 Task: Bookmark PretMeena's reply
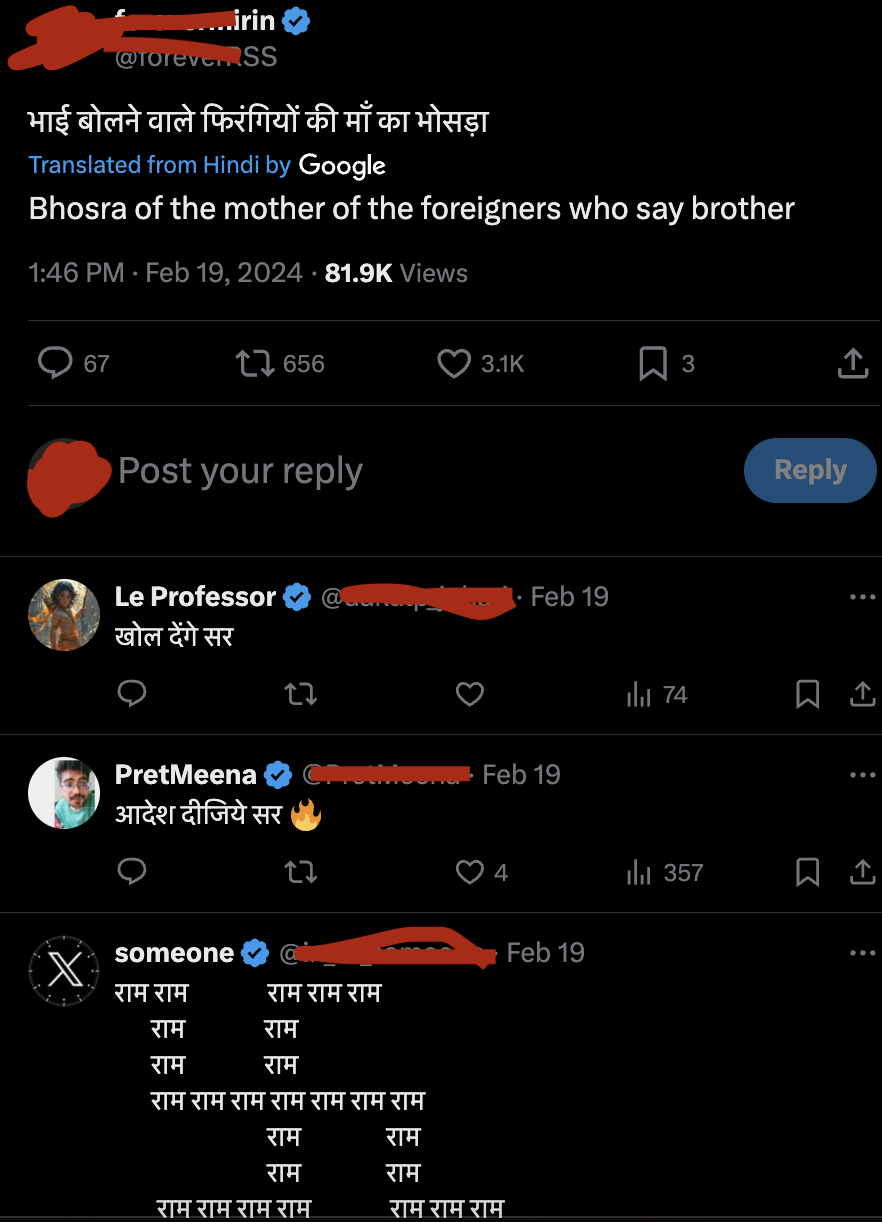[x=807, y=873]
